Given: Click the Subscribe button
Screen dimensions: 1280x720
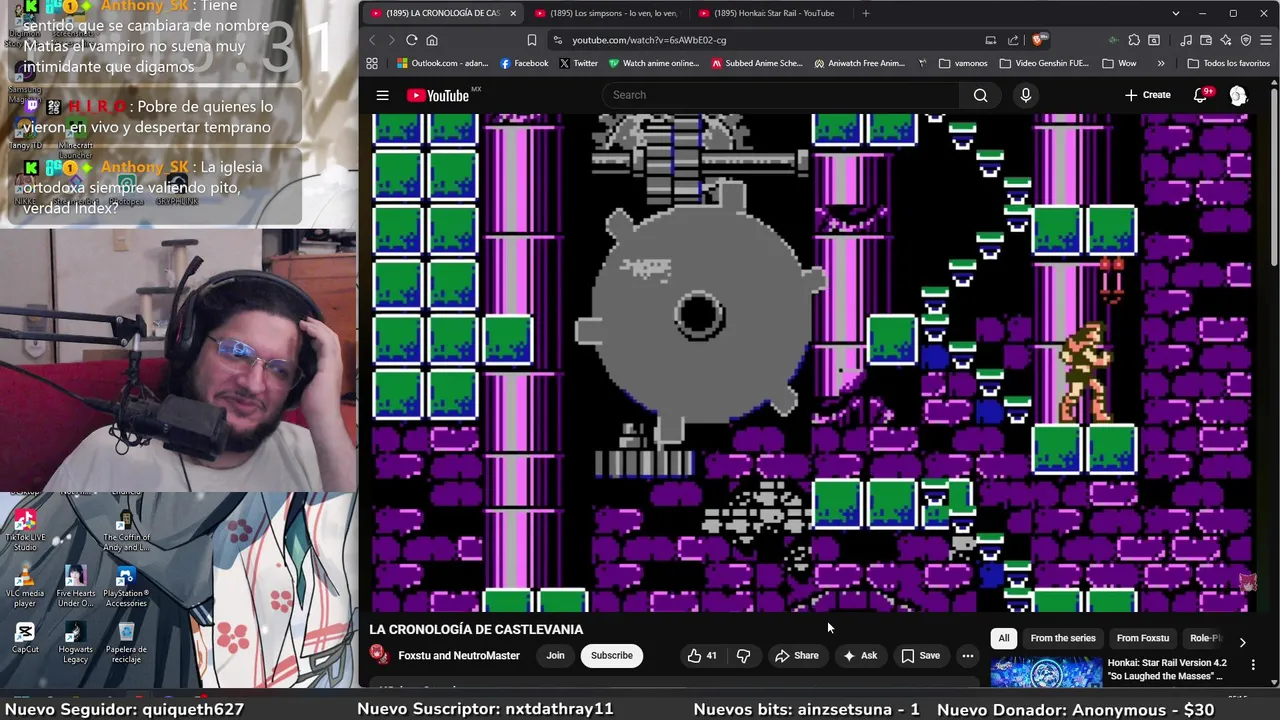Looking at the screenshot, I should (x=611, y=656).
